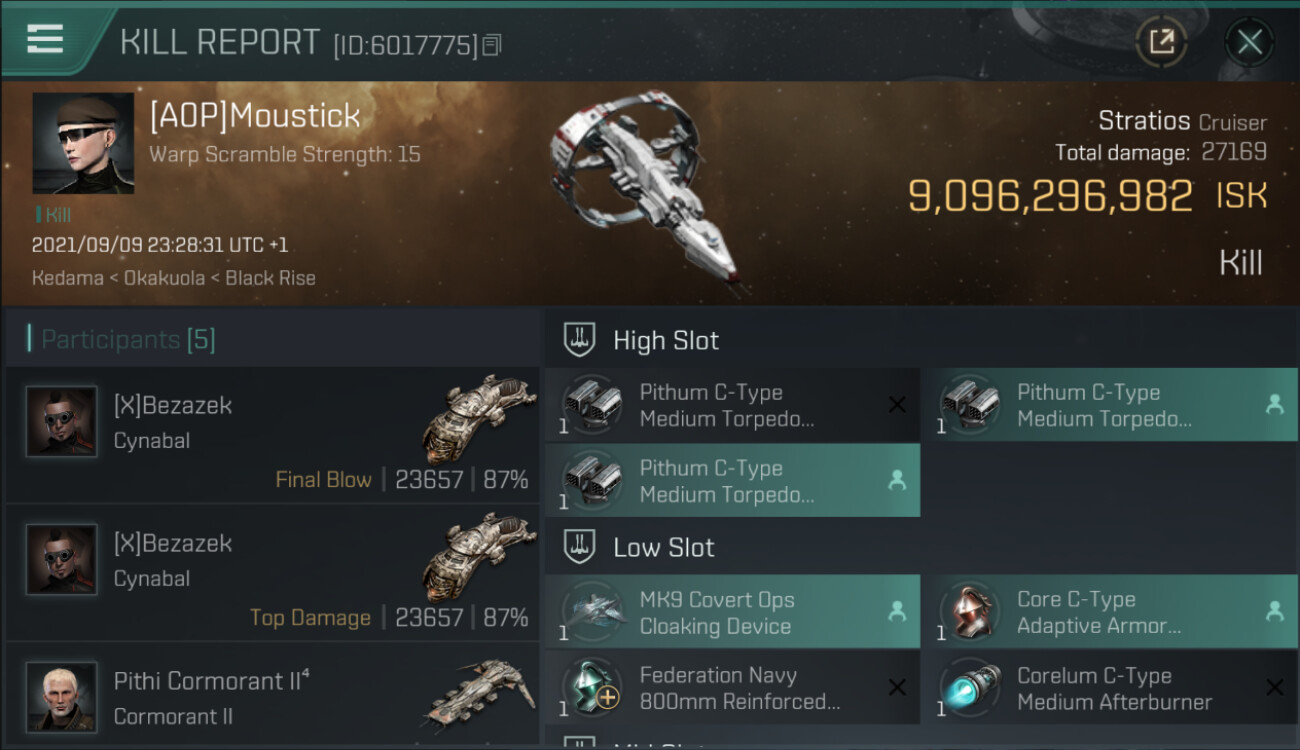This screenshot has height=750, width=1300.
Task: Close the kill report window
Action: pyautogui.click(x=1249, y=42)
